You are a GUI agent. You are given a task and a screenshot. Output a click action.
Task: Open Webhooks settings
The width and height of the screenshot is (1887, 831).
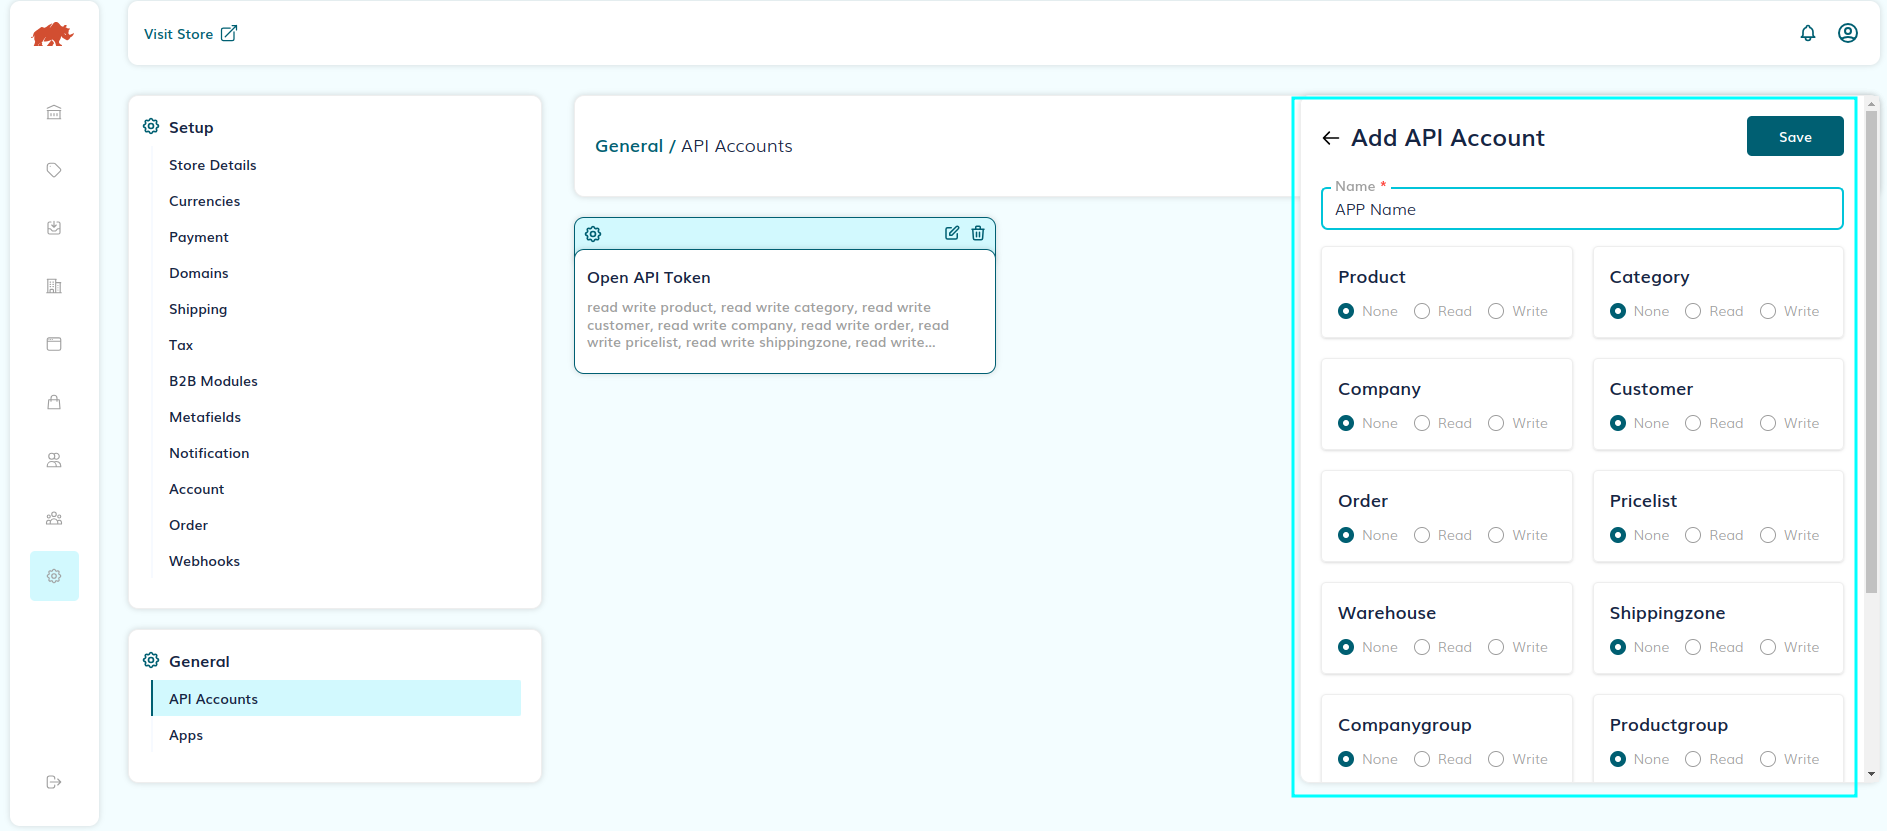click(204, 561)
